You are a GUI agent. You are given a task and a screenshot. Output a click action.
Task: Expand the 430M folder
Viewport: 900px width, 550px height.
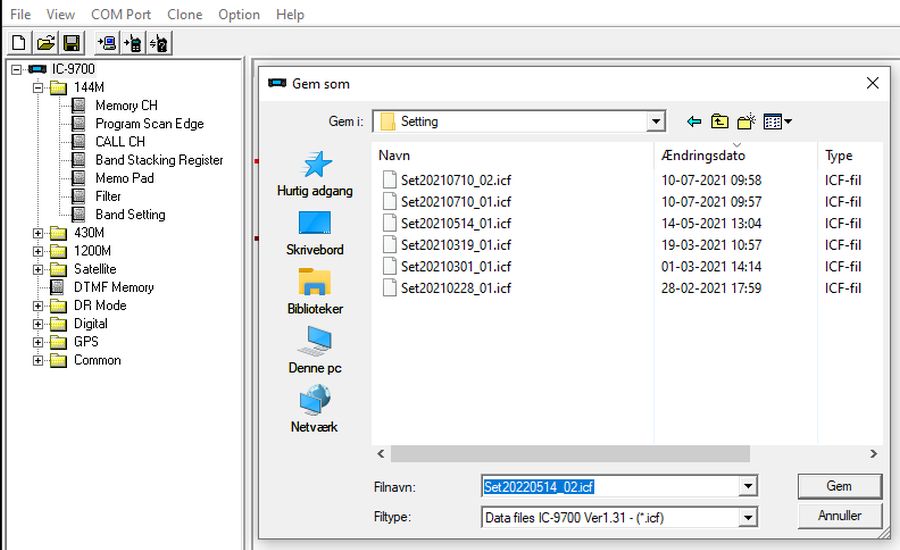(x=38, y=233)
